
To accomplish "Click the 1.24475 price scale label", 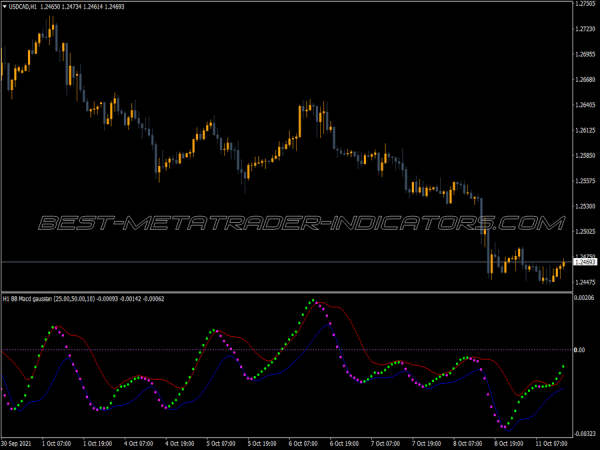I will (x=585, y=282).
